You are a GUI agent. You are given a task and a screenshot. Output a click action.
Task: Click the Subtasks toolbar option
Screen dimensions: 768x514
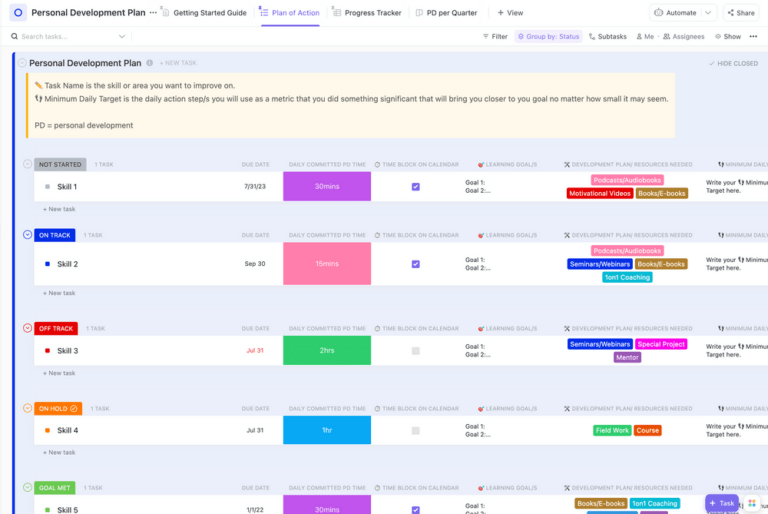(x=607, y=36)
